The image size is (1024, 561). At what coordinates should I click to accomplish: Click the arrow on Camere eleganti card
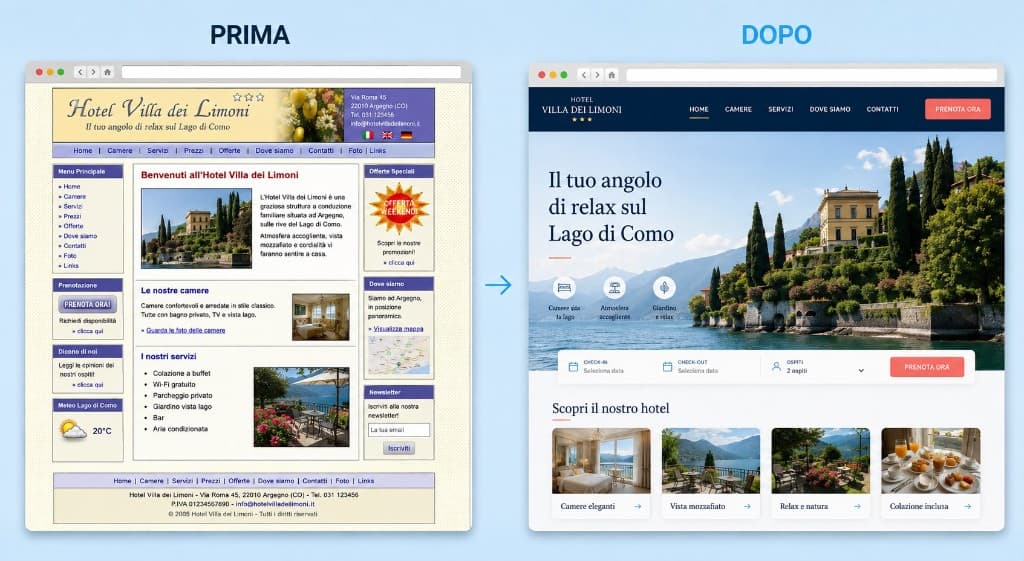(637, 506)
